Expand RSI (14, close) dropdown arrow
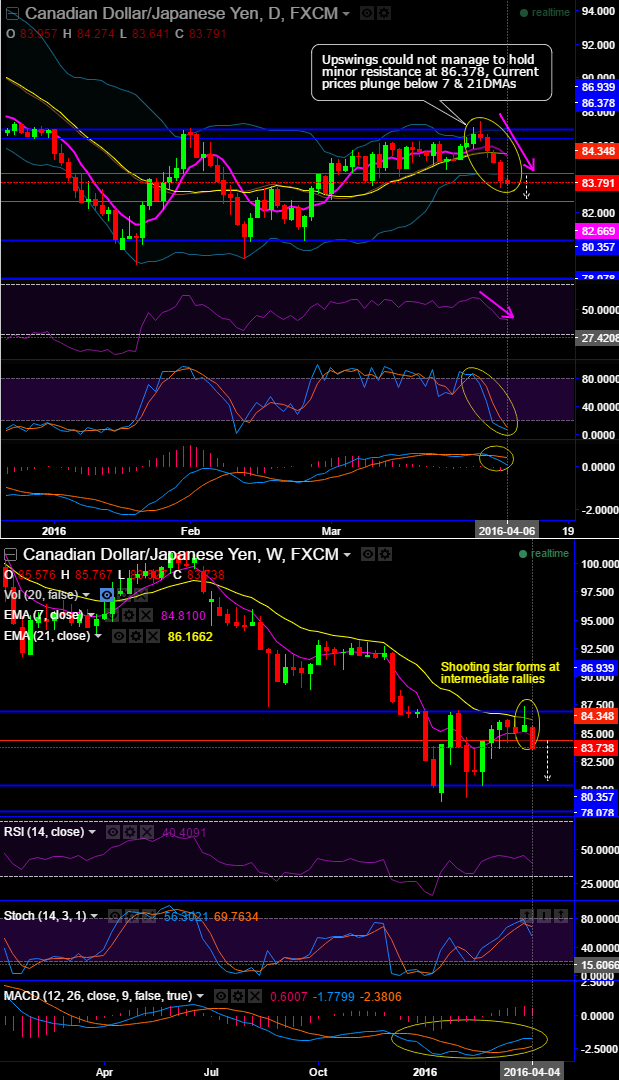This screenshot has height=1081, width=619. pyautogui.click(x=91, y=833)
